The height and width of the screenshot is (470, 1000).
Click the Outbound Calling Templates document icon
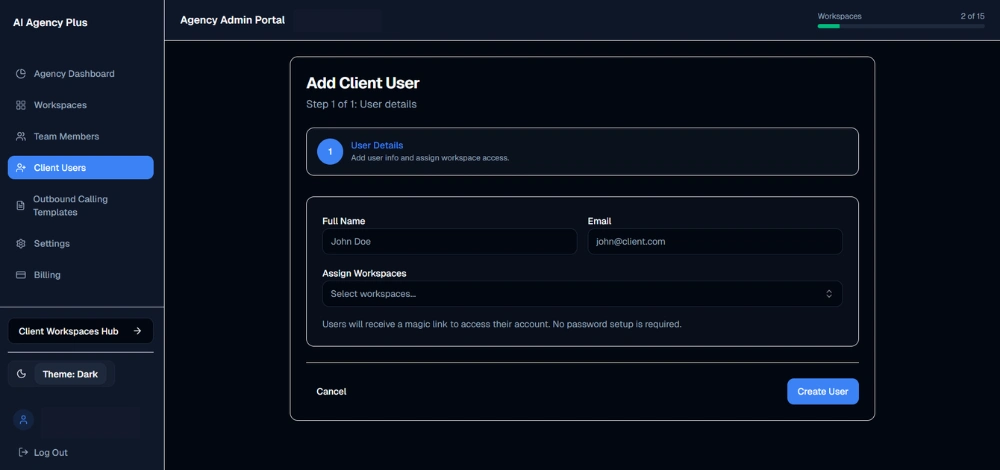point(20,205)
